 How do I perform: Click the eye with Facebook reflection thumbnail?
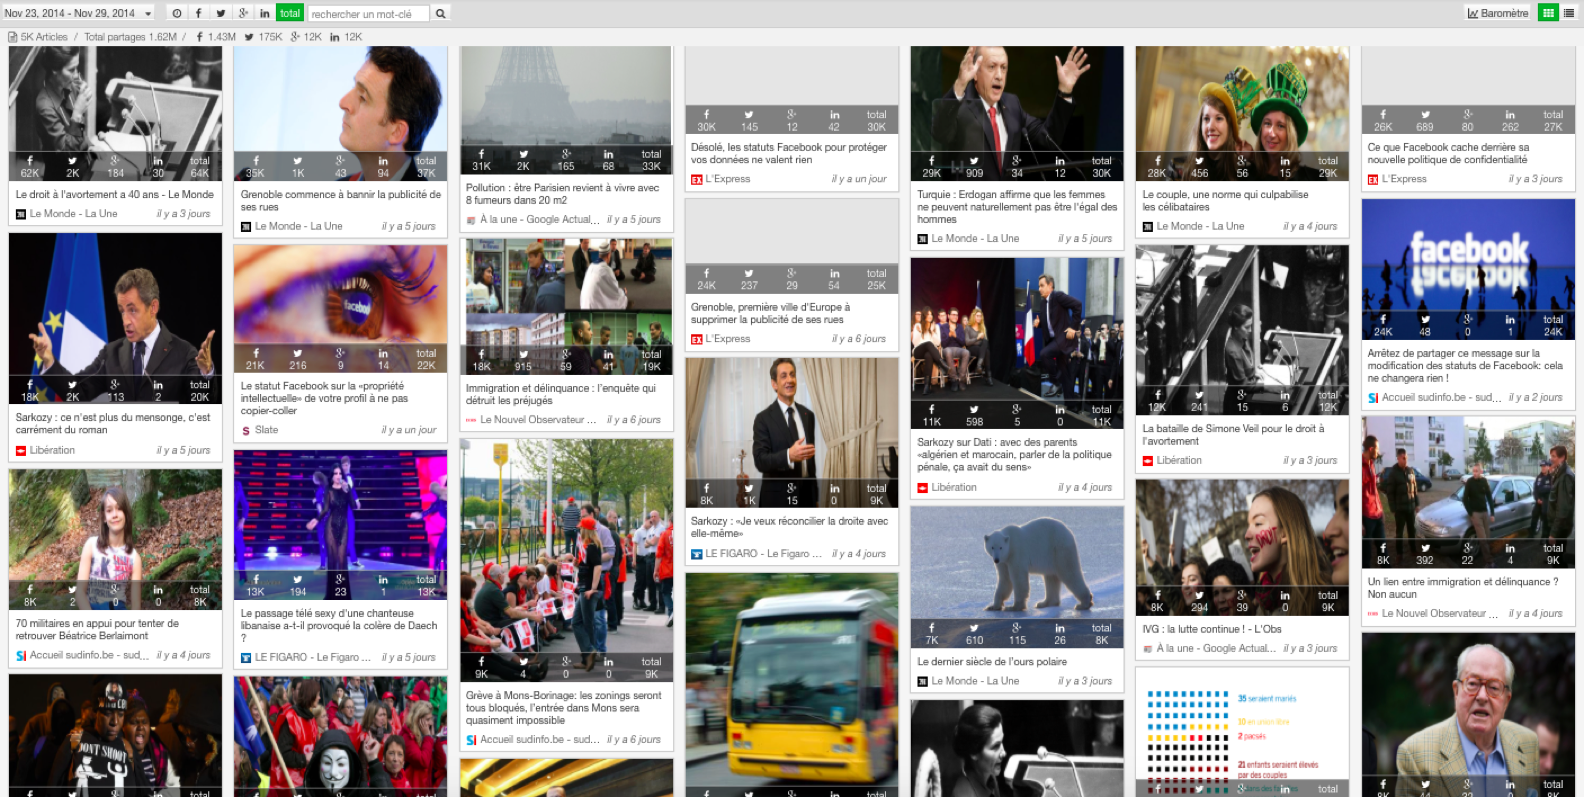(341, 309)
